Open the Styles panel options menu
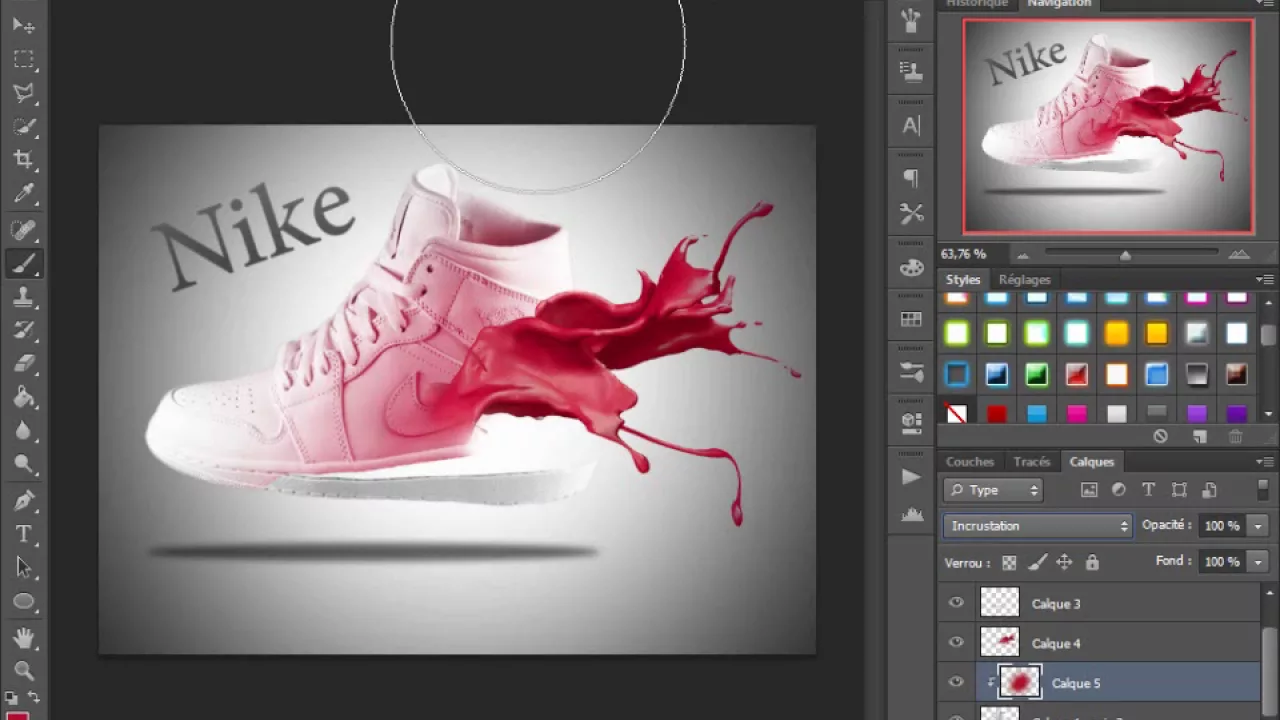 click(x=1265, y=280)
